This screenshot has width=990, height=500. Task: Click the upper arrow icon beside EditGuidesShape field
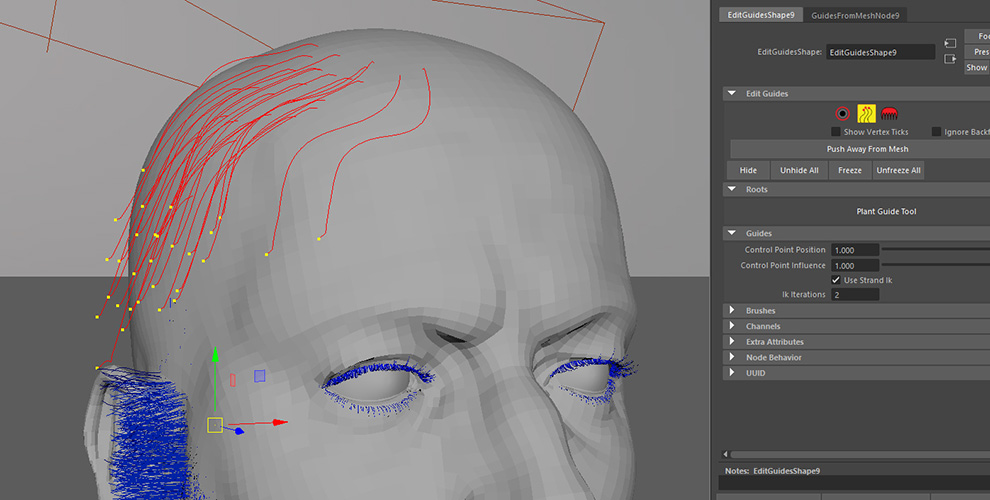(x=950, y=44)
